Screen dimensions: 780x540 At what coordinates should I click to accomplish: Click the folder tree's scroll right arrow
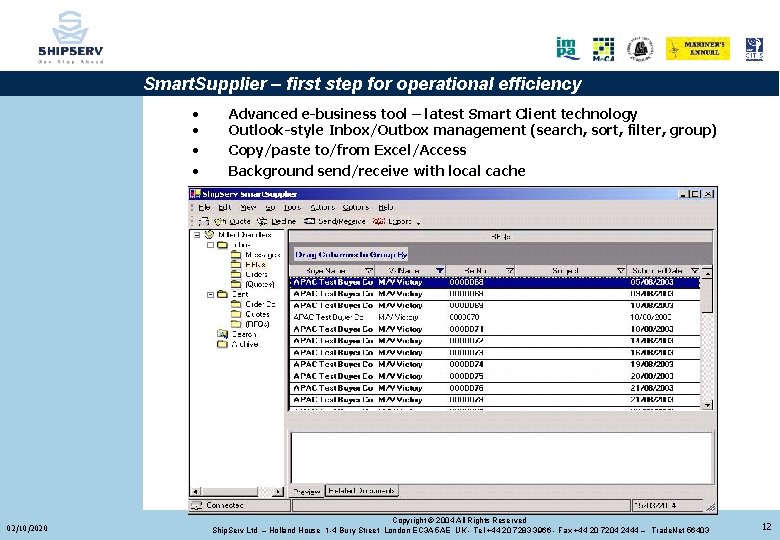(279, 491)
